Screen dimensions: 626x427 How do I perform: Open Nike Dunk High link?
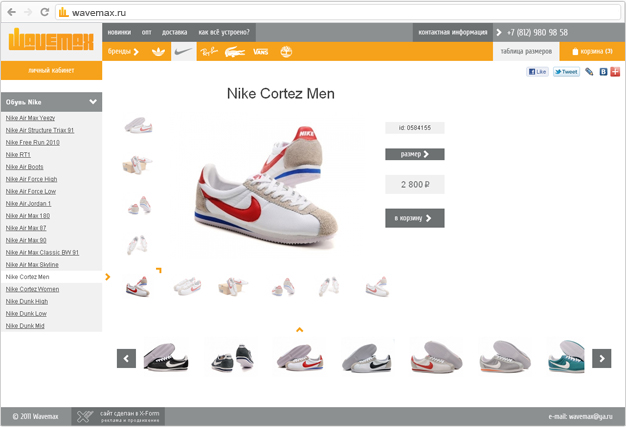[27, 302]
